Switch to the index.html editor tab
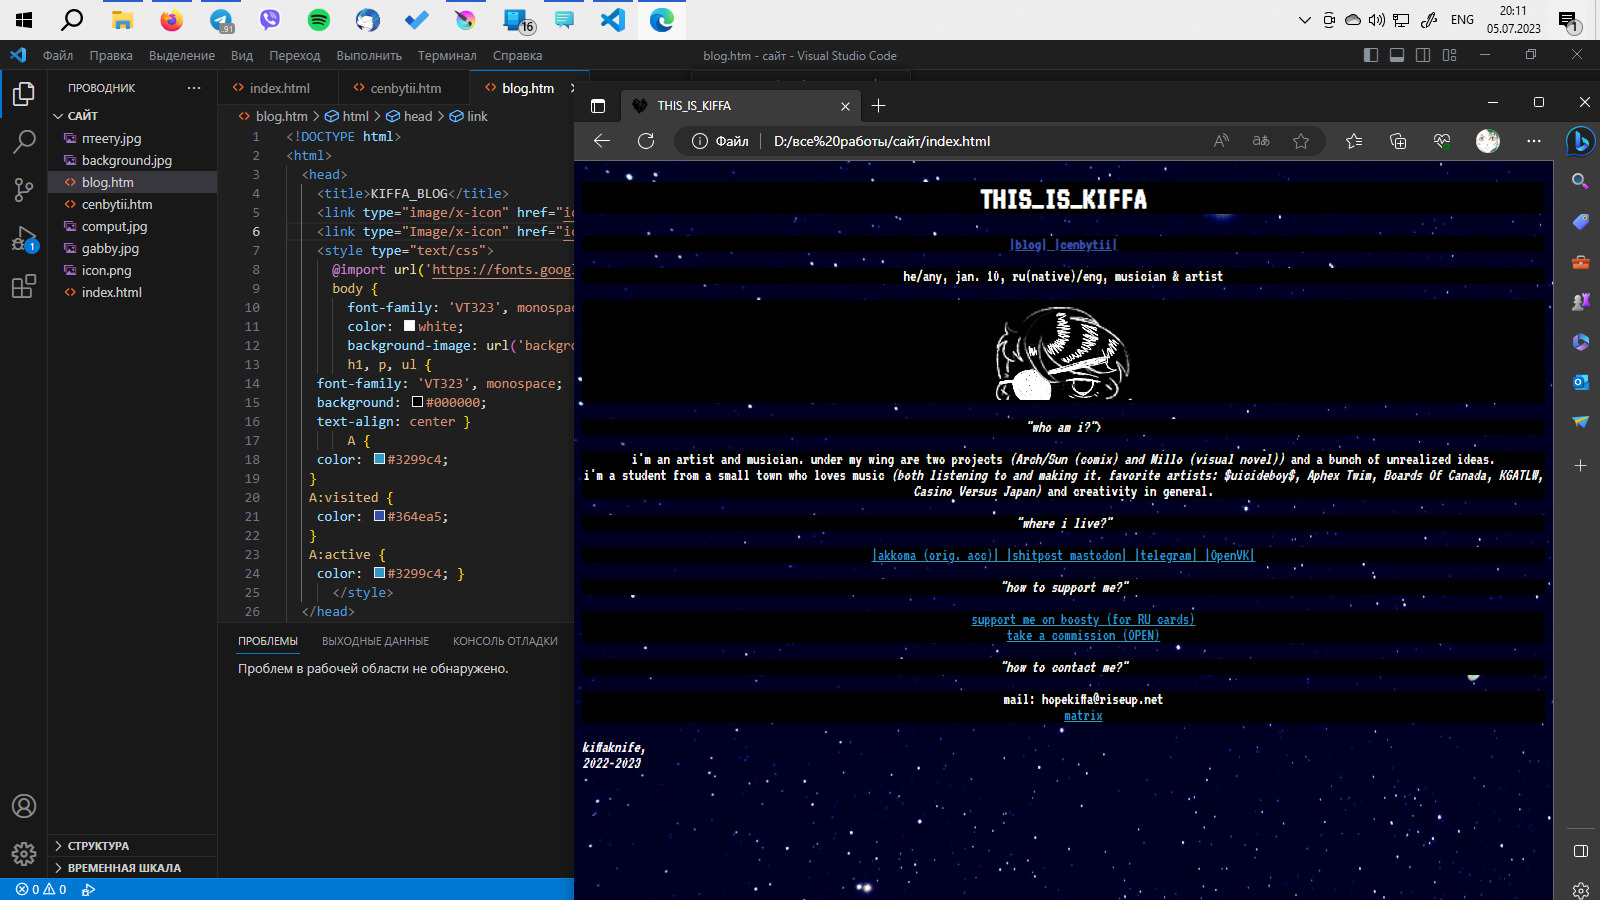The height and width of the screenshot is (900, 1600). [279, 88]
